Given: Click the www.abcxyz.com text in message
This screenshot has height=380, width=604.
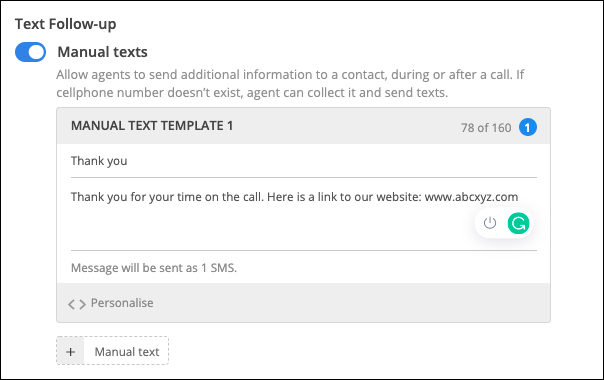Looking at the screenshot, I should 471,197.
